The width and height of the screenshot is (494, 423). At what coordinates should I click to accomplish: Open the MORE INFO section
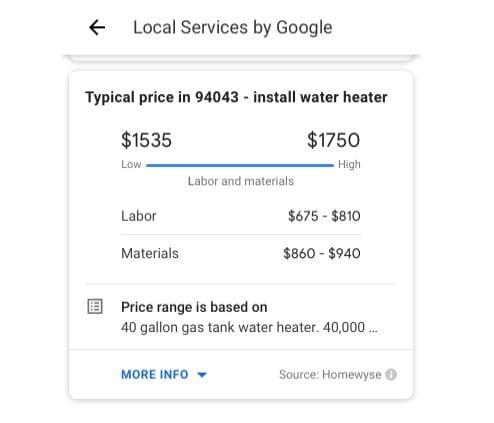click(x=164, y=375)
